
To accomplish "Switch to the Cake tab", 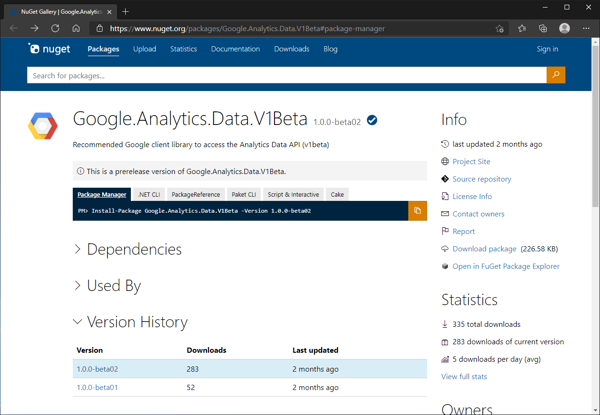I will pyautogui.click(x=337, y=194).
